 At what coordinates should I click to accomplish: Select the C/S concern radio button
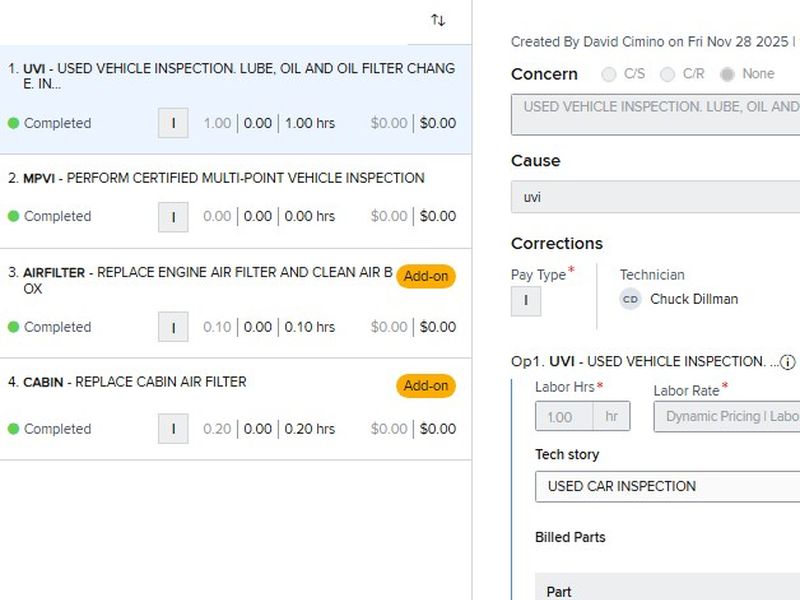(x=609, y=74)
